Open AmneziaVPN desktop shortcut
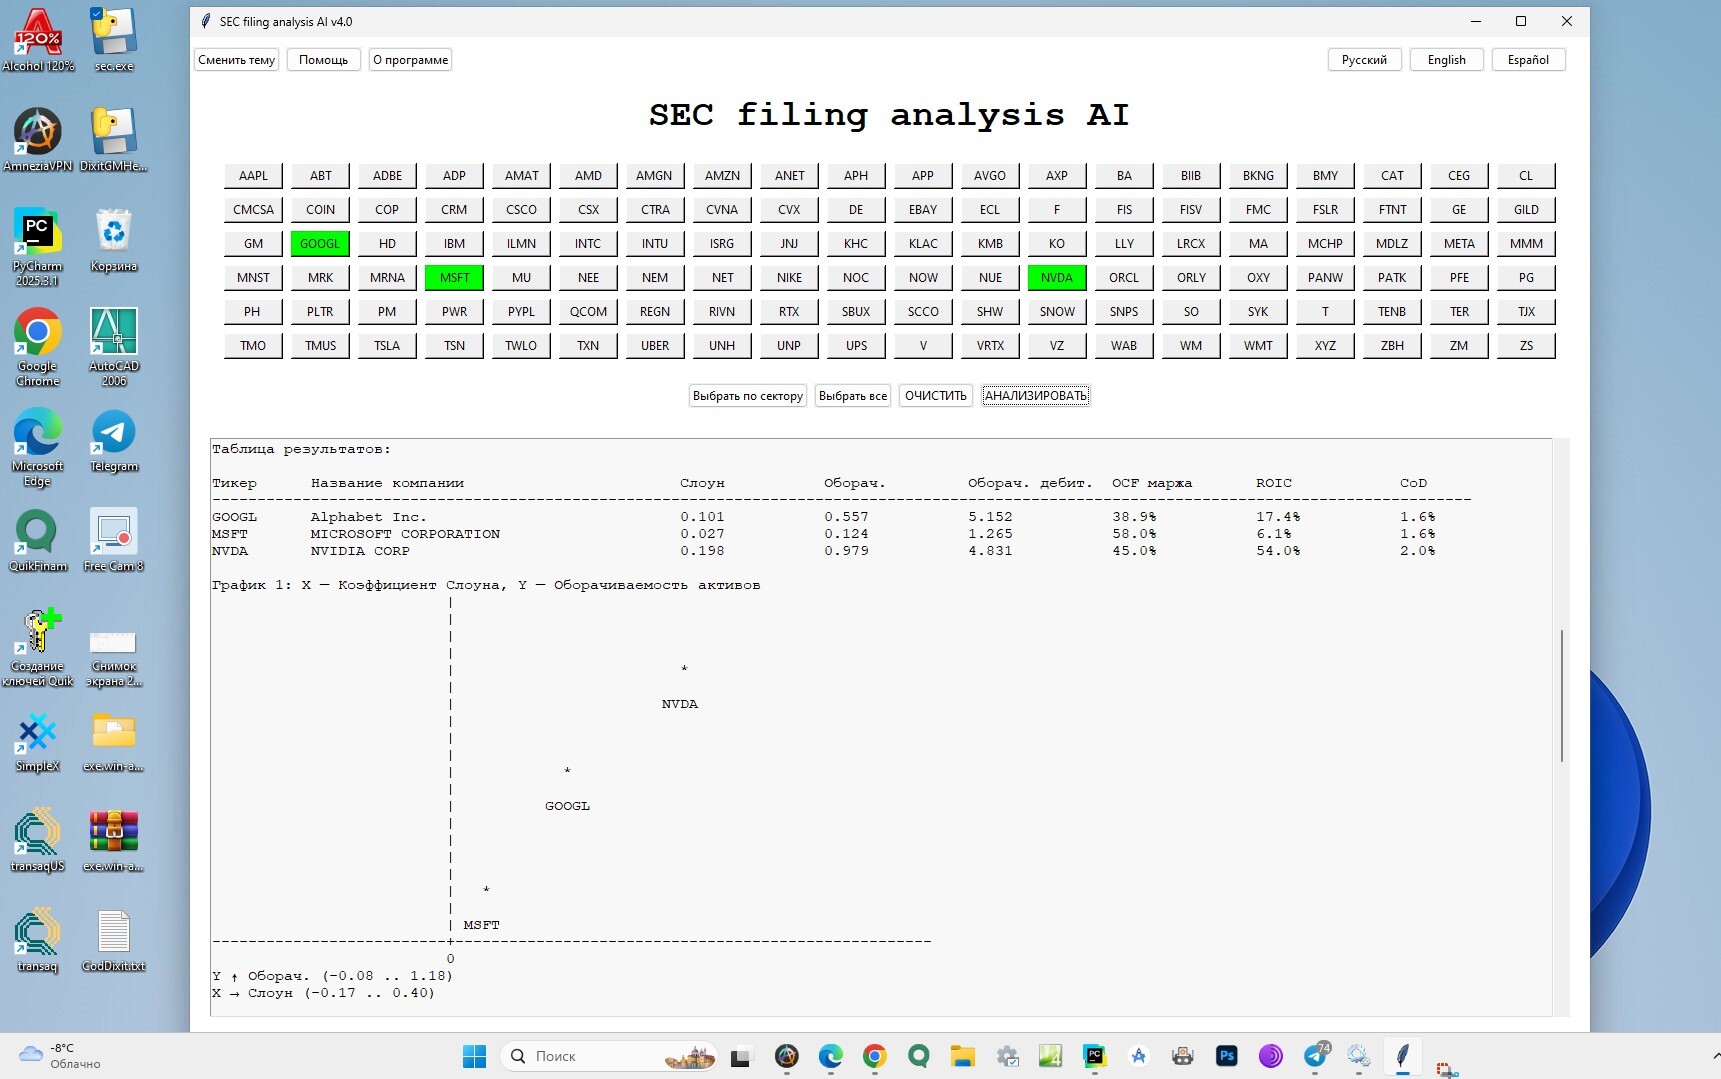This screenshot has height=1079, width=1721. pos(38,140)
